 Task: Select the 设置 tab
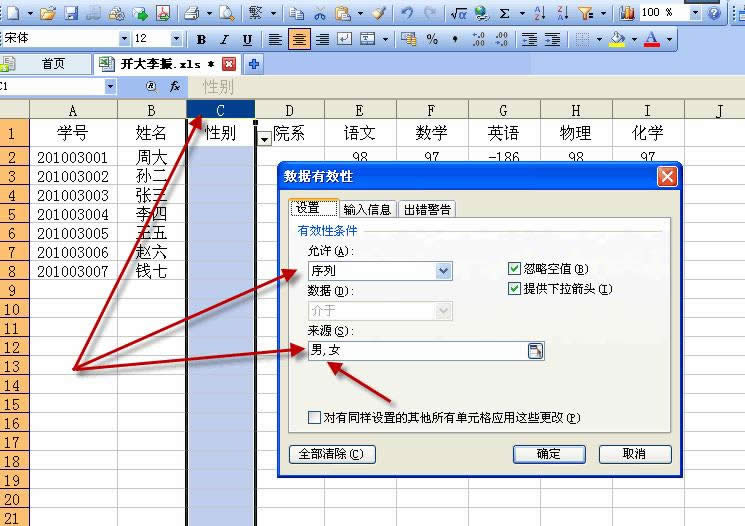coord(313,208)
